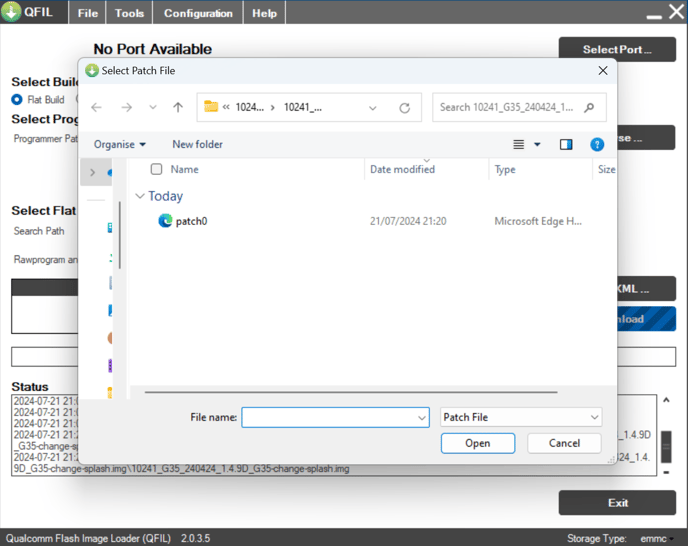Collapse the Today group
This screenshot has width=688, height=546.
[x=140, y=196]
